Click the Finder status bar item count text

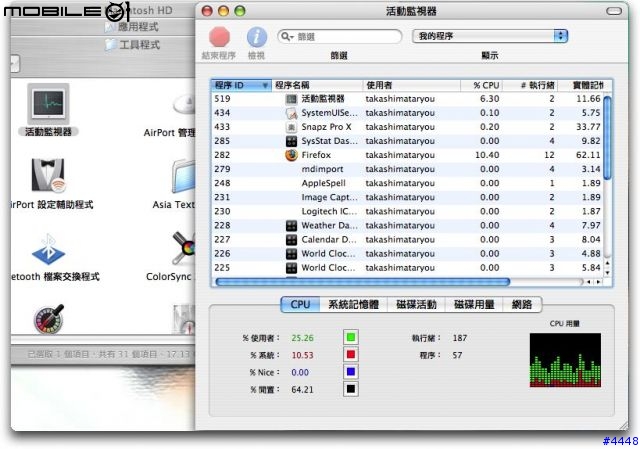(108, 354)
